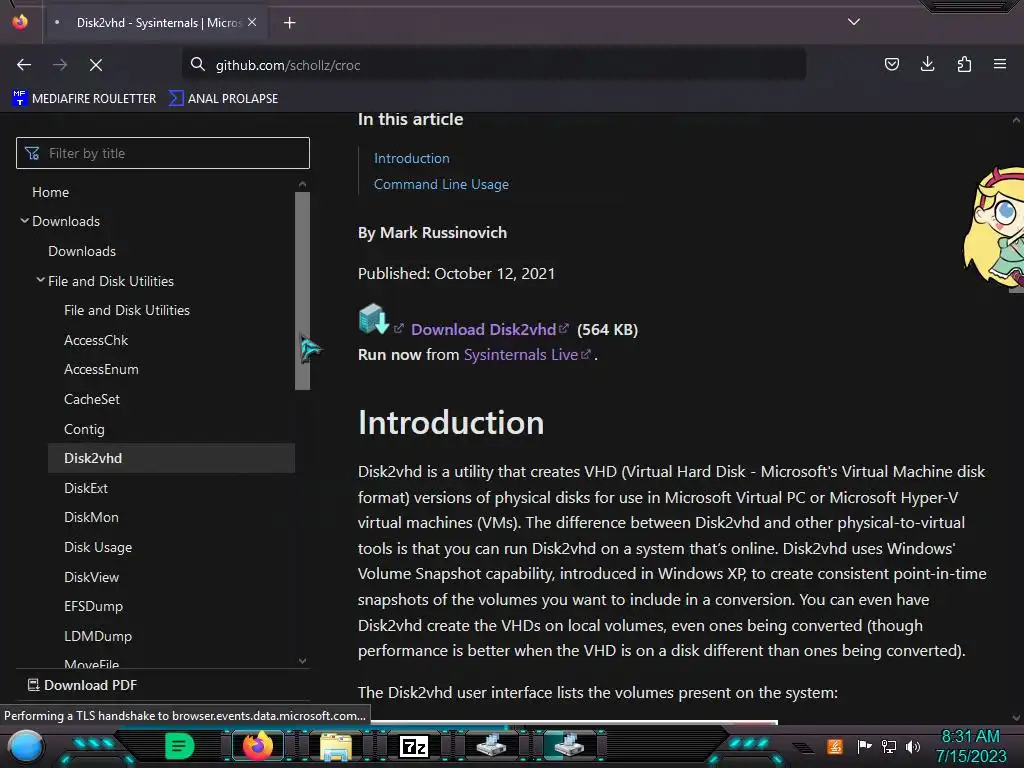Open the extensions puzzle icon
Viewport: 1024px width, 768px height.
click(x=964, y=64)
